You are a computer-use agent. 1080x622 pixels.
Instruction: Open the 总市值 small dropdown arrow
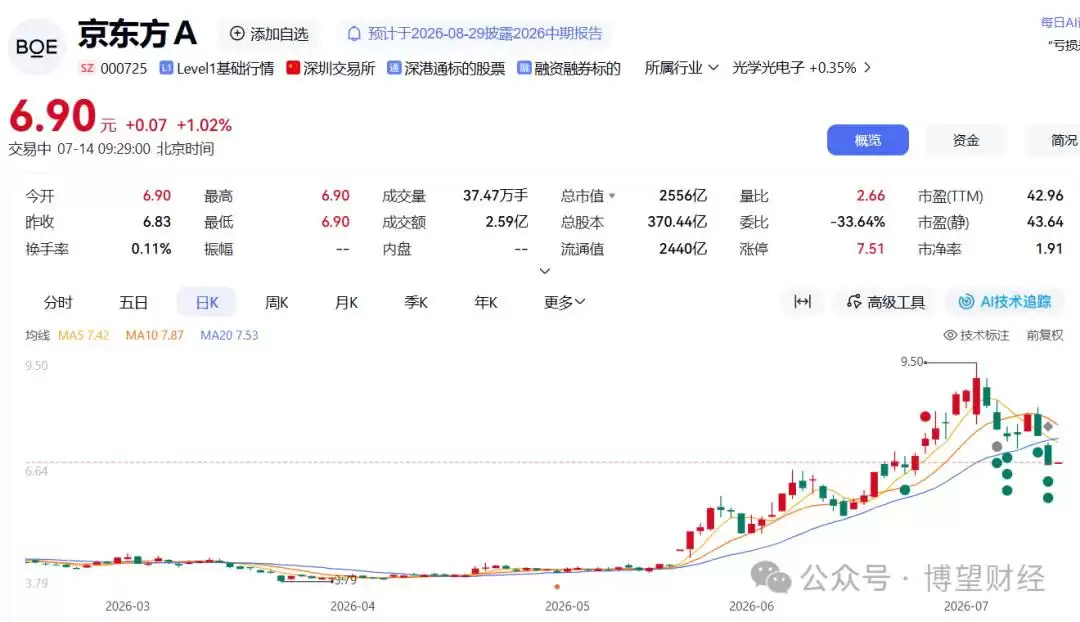pos(612,196)
